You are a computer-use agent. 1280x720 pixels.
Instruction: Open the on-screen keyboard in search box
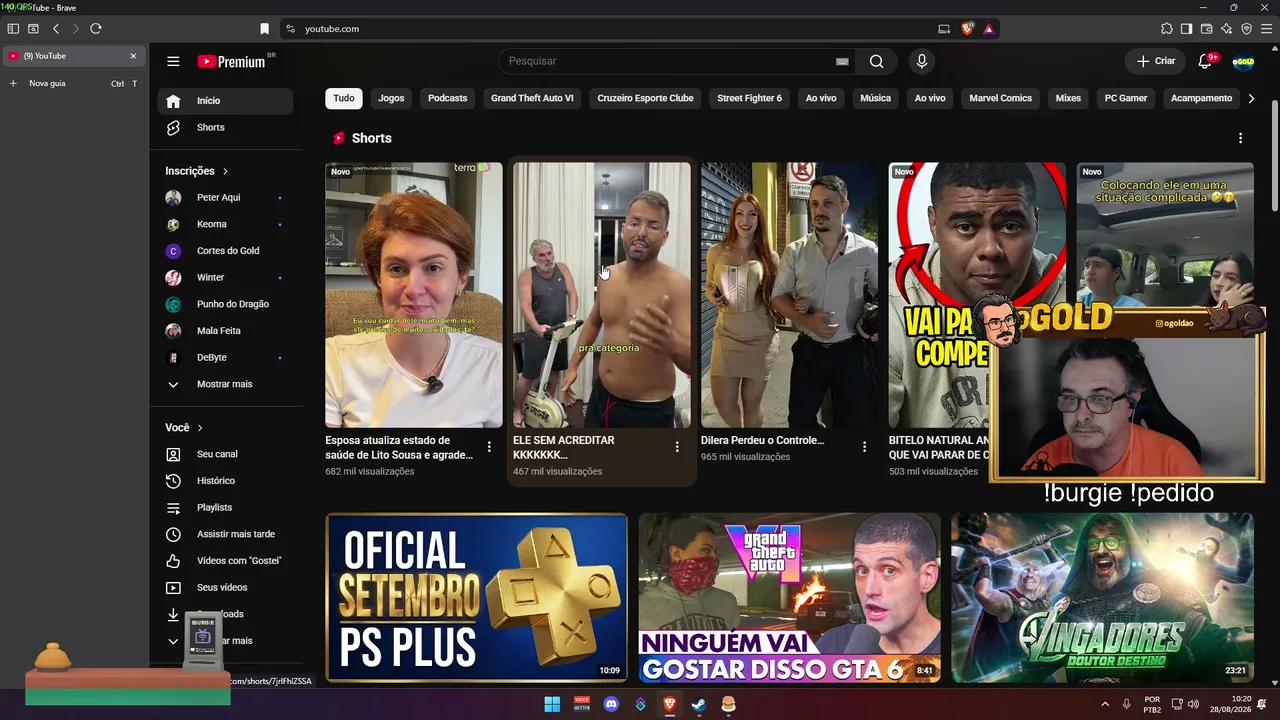click(x=842, y=61)
